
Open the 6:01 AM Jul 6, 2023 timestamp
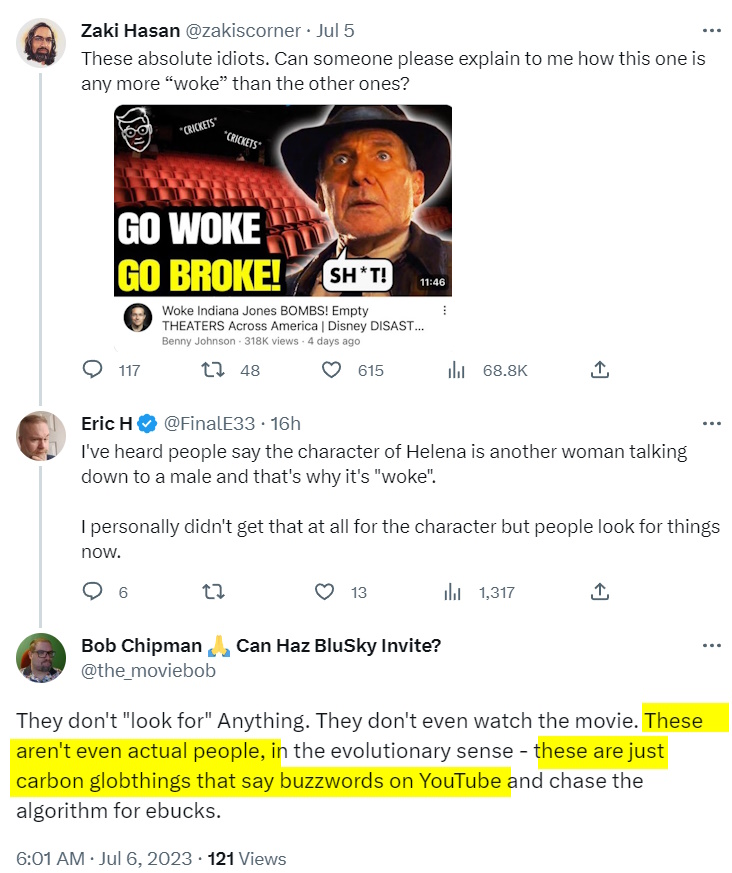pos(103,858)
